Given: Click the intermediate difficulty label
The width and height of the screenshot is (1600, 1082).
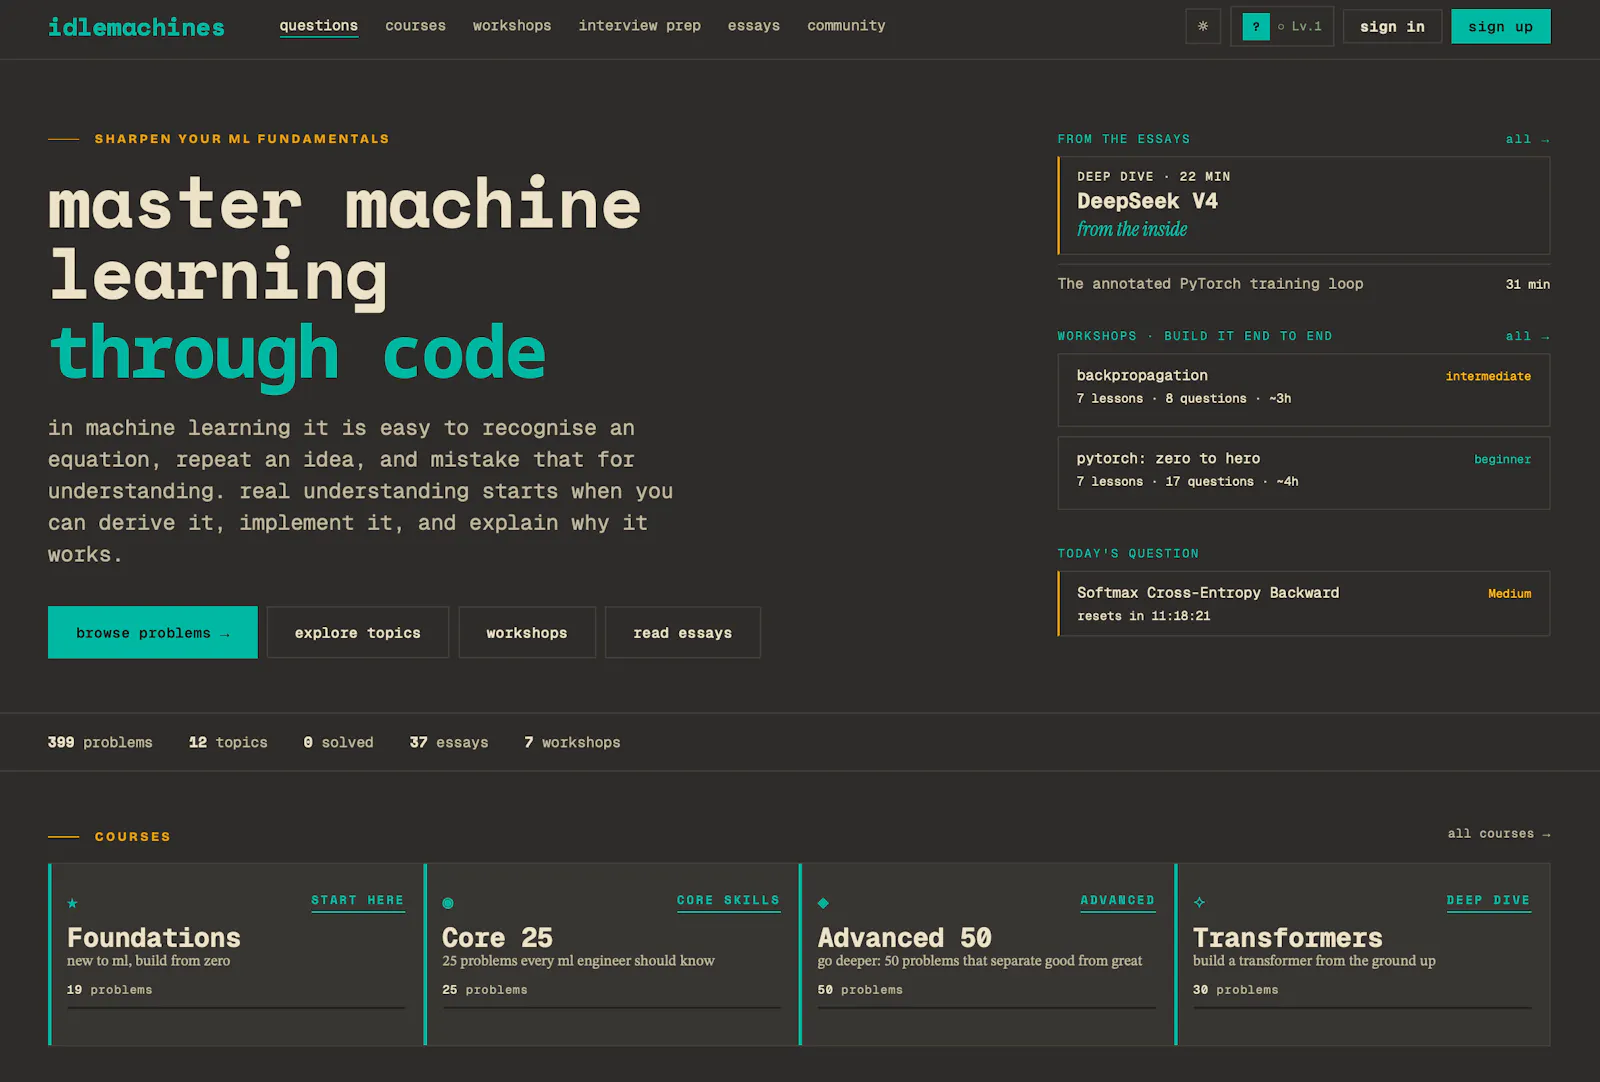Looking at the screenshot, I should point(1488,376).
